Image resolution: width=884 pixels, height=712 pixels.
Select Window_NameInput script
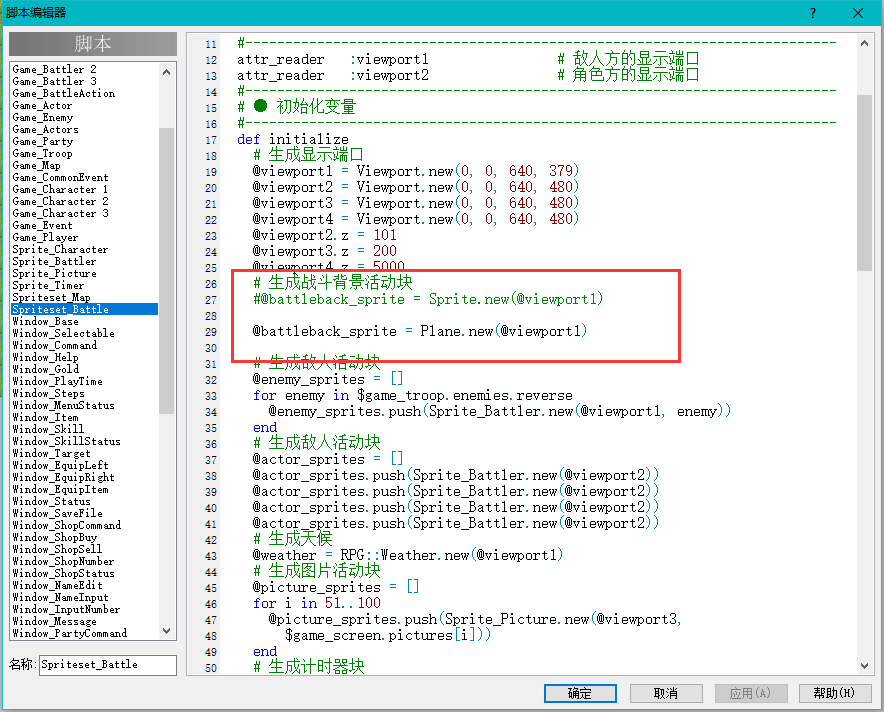(60, 597)
